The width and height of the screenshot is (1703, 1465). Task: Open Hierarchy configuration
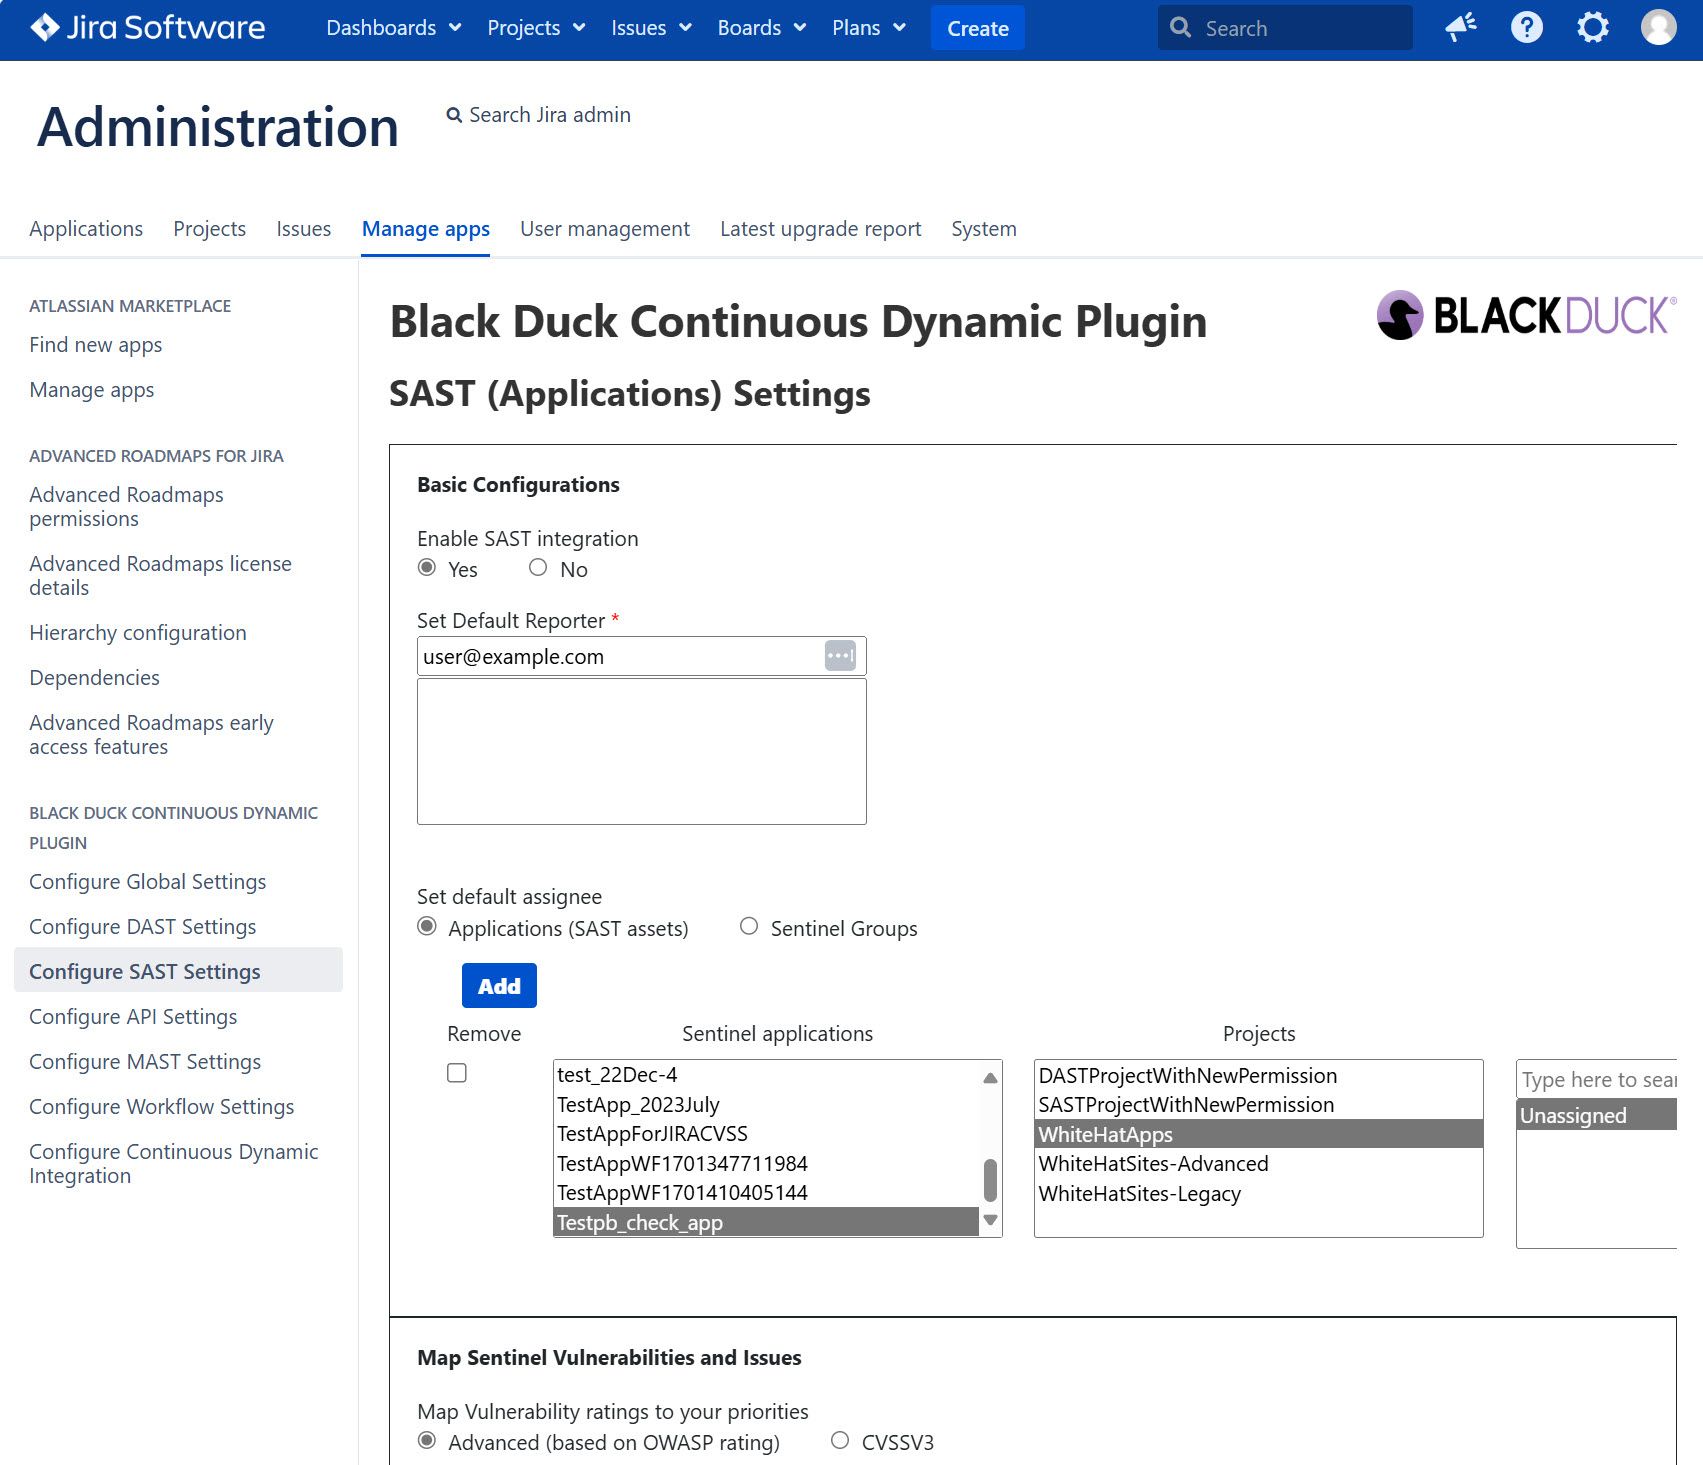(x=137, y=633)
